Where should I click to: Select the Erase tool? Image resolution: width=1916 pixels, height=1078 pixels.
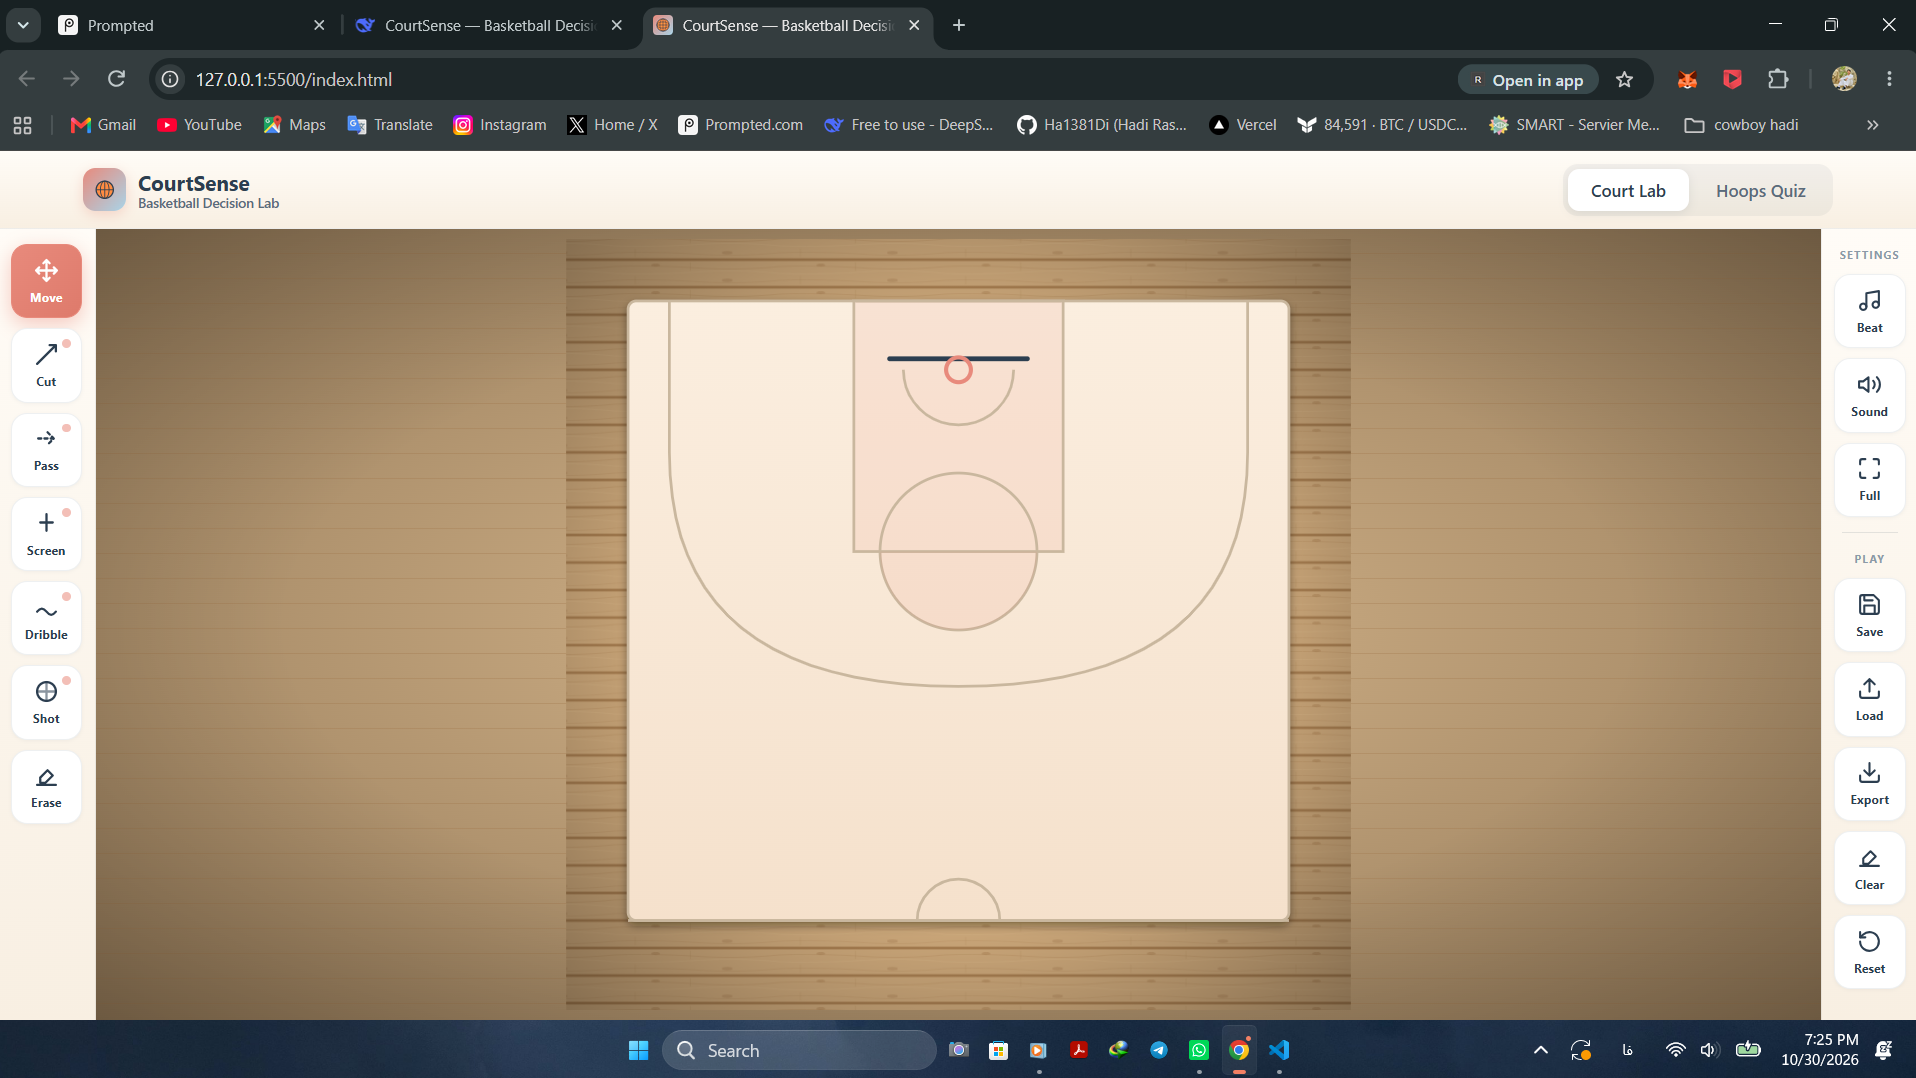[46, 787]
